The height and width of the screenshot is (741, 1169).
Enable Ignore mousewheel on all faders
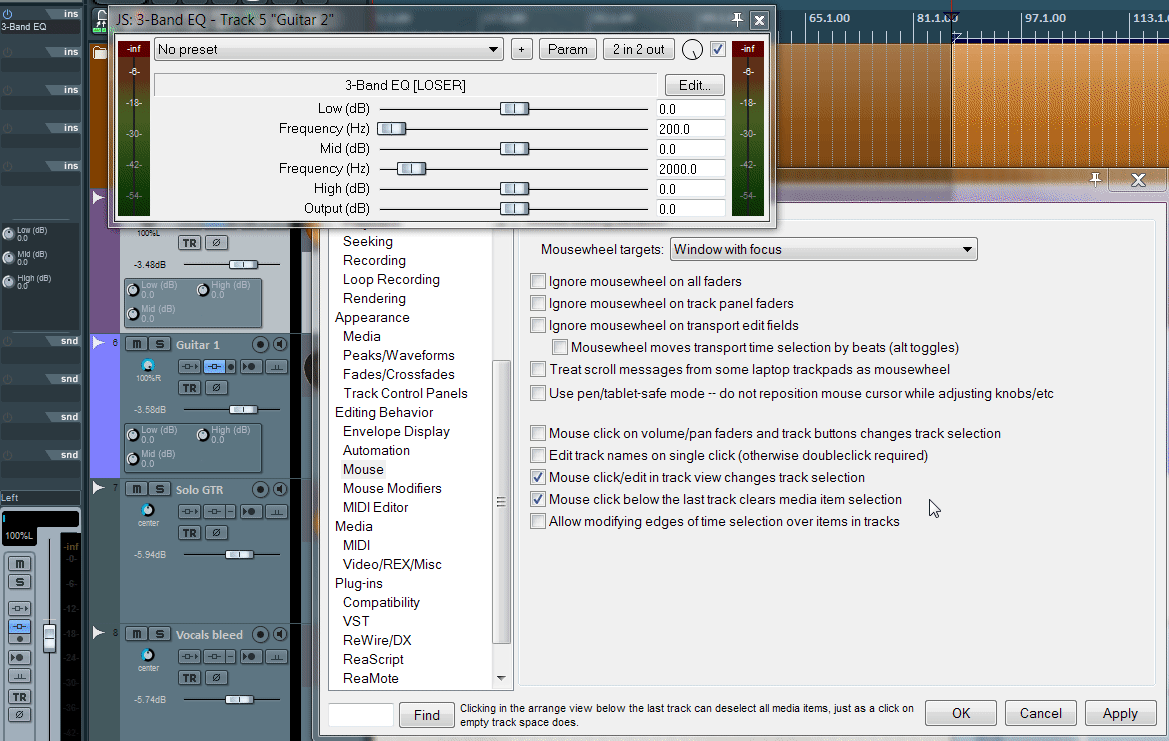539,282
